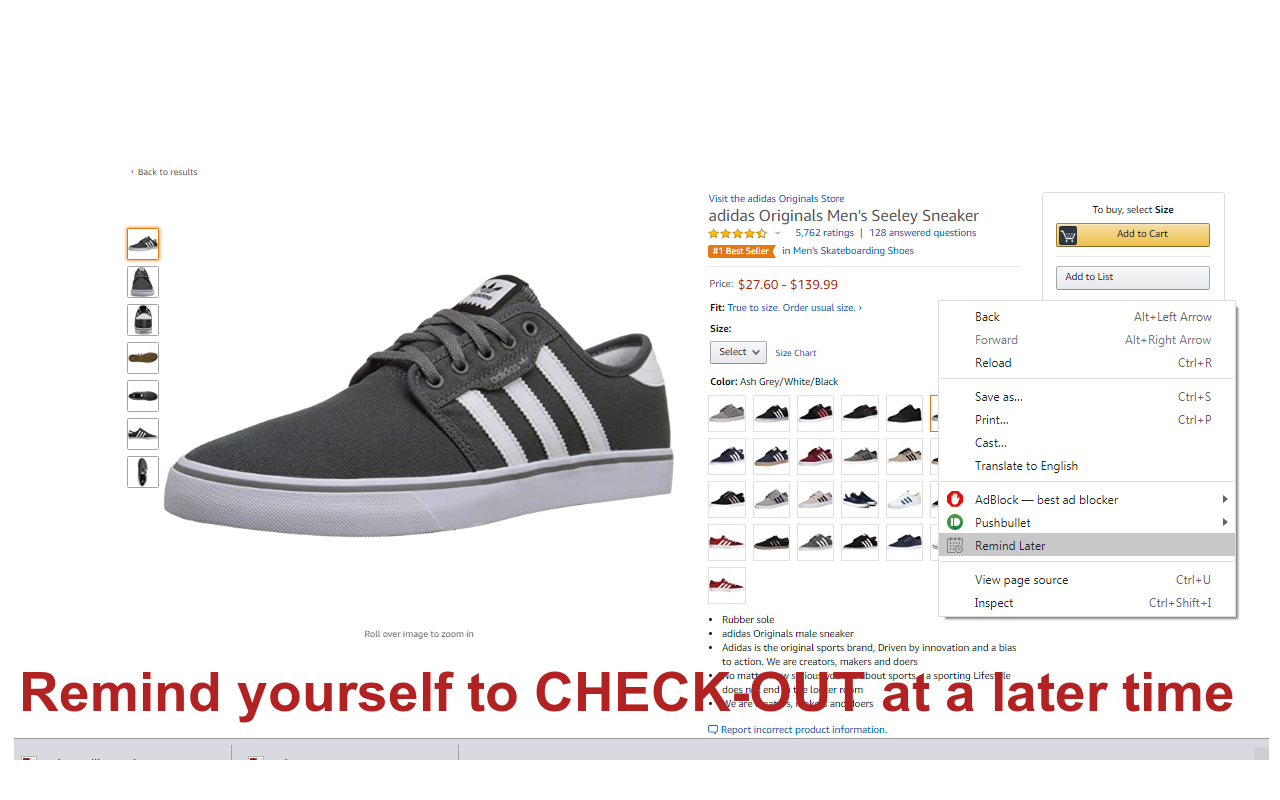
Task: Choose the first grey shoe color swatch
Action: 727,413
